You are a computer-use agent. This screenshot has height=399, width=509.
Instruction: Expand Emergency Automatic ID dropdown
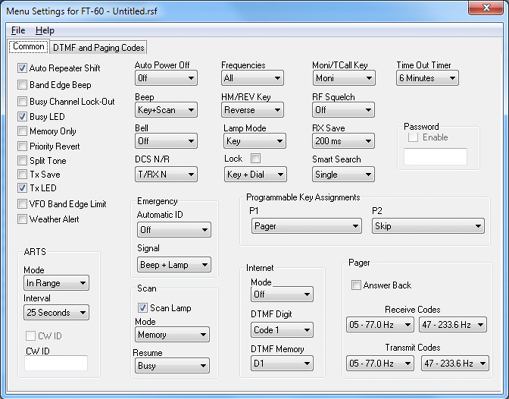174,229
